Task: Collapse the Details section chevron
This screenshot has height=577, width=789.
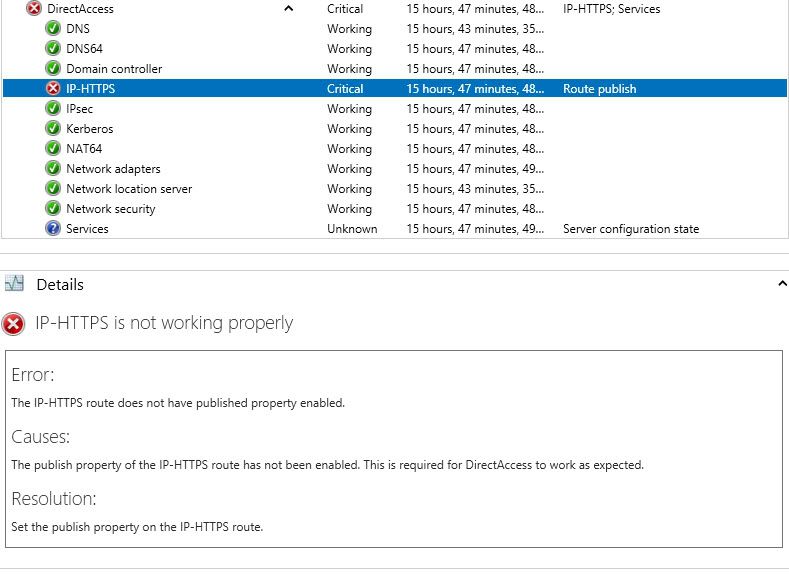Action: click(x=782, y=284)
